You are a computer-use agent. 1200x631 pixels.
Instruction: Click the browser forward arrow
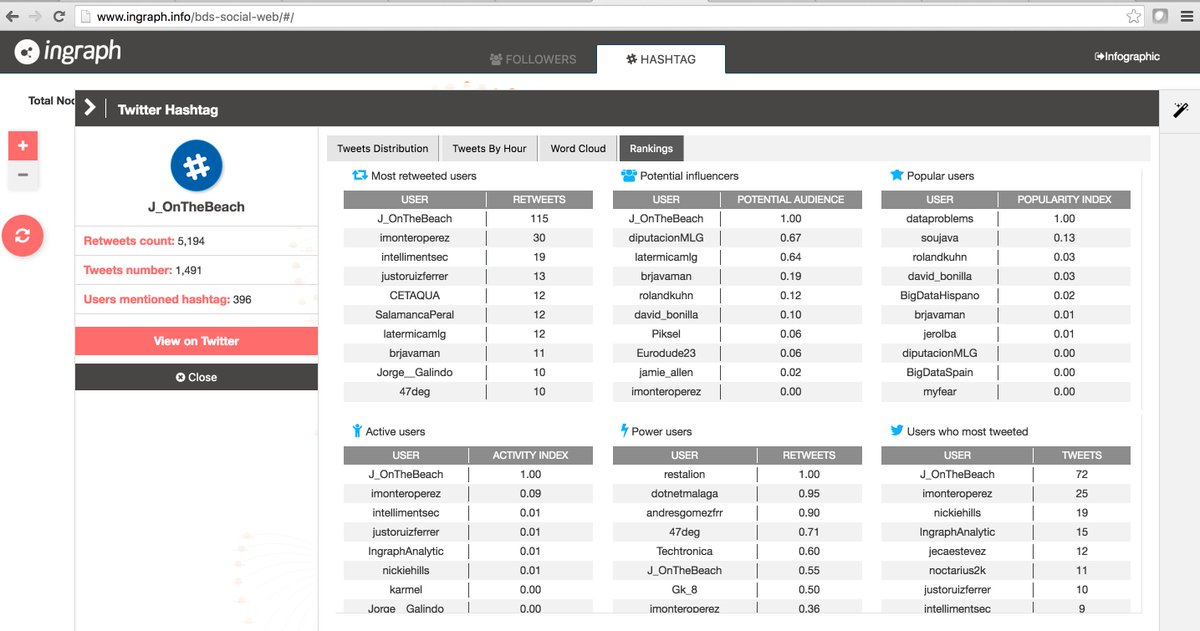click(36, 17)
